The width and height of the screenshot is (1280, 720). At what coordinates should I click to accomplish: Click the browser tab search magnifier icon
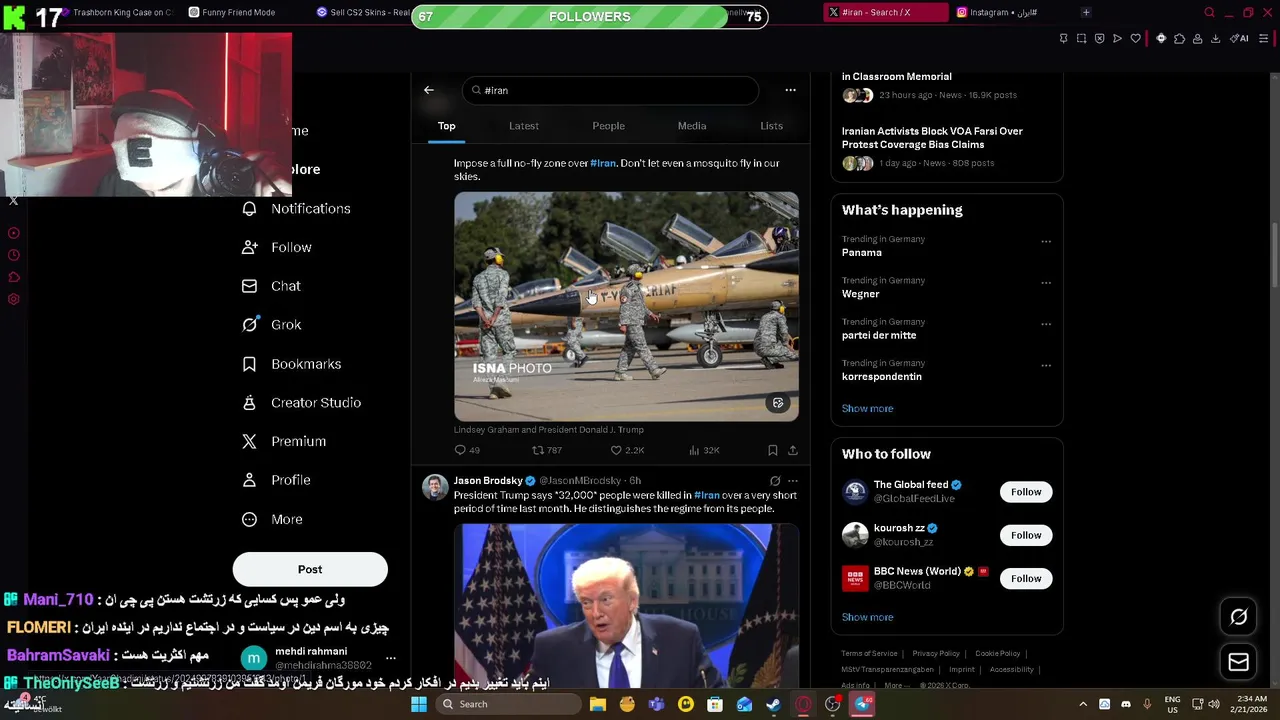pyautogui.click(x=1209, y=12)
